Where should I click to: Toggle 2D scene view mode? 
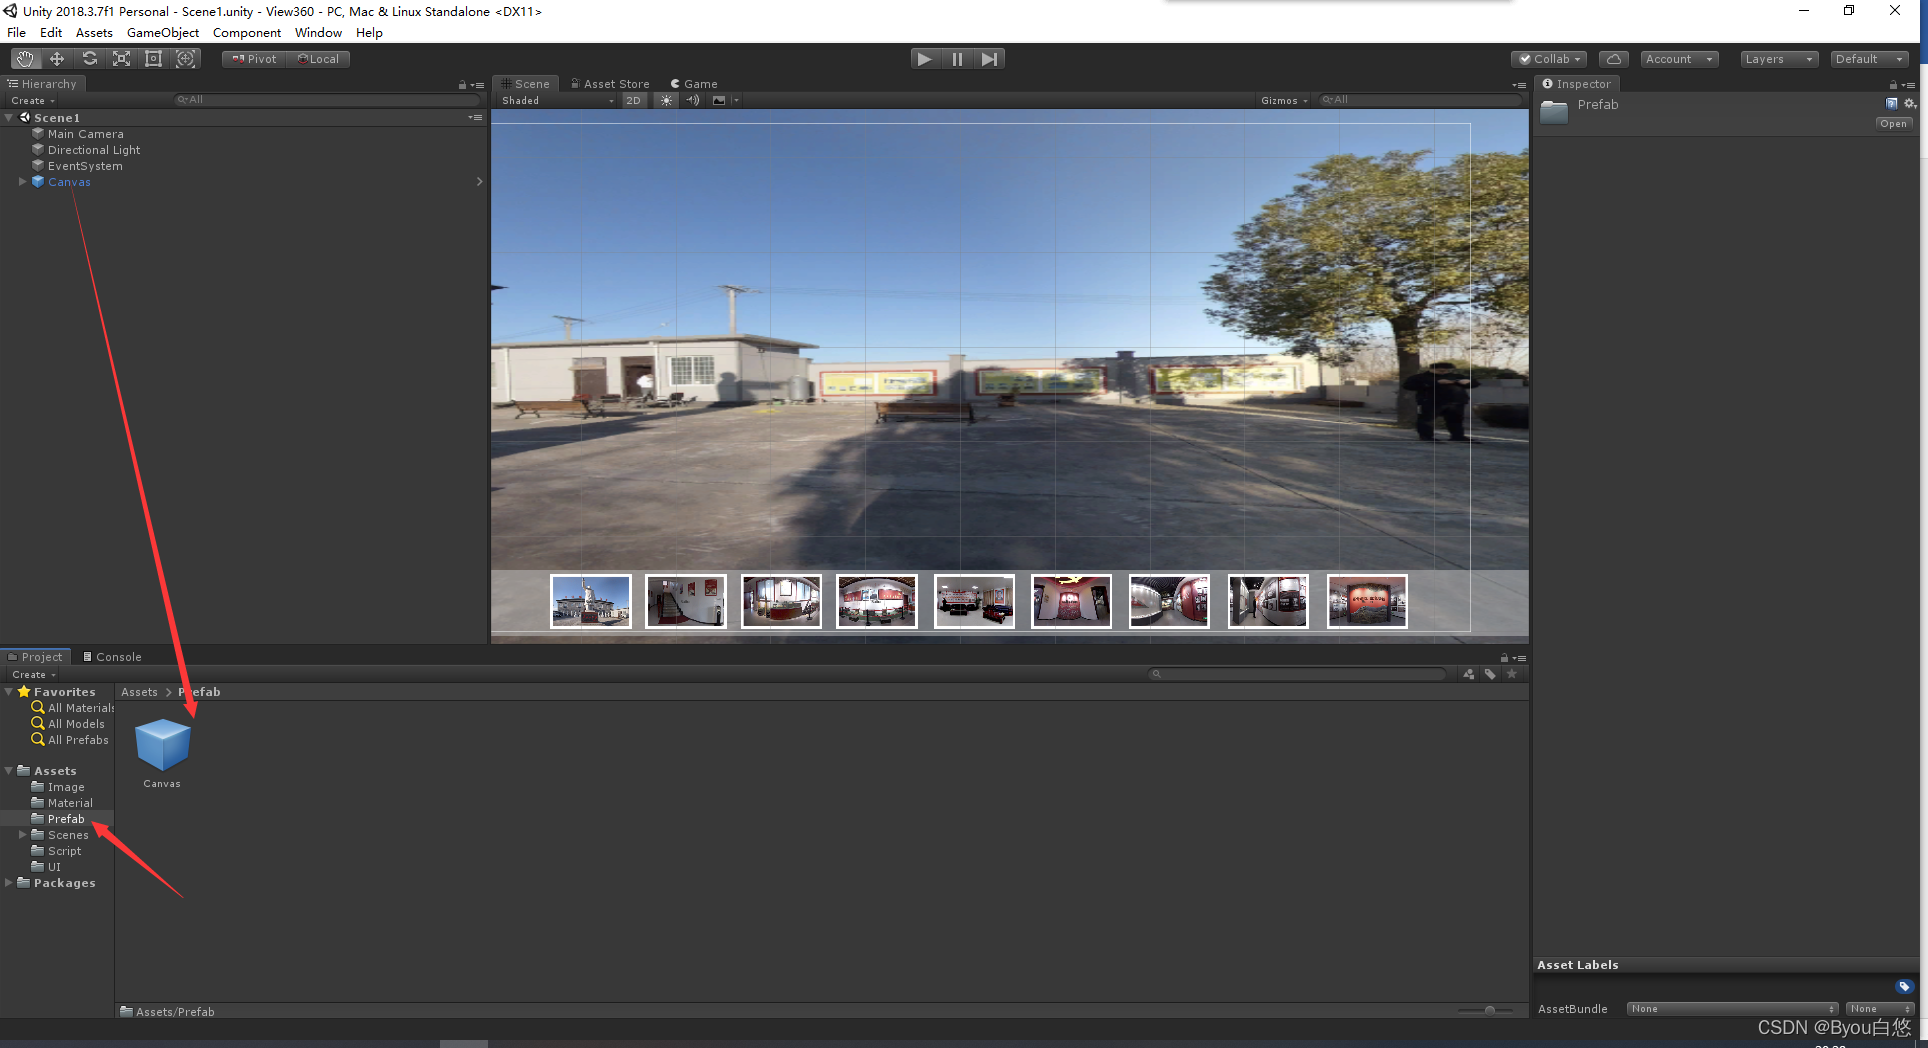[x=634, y=100]
